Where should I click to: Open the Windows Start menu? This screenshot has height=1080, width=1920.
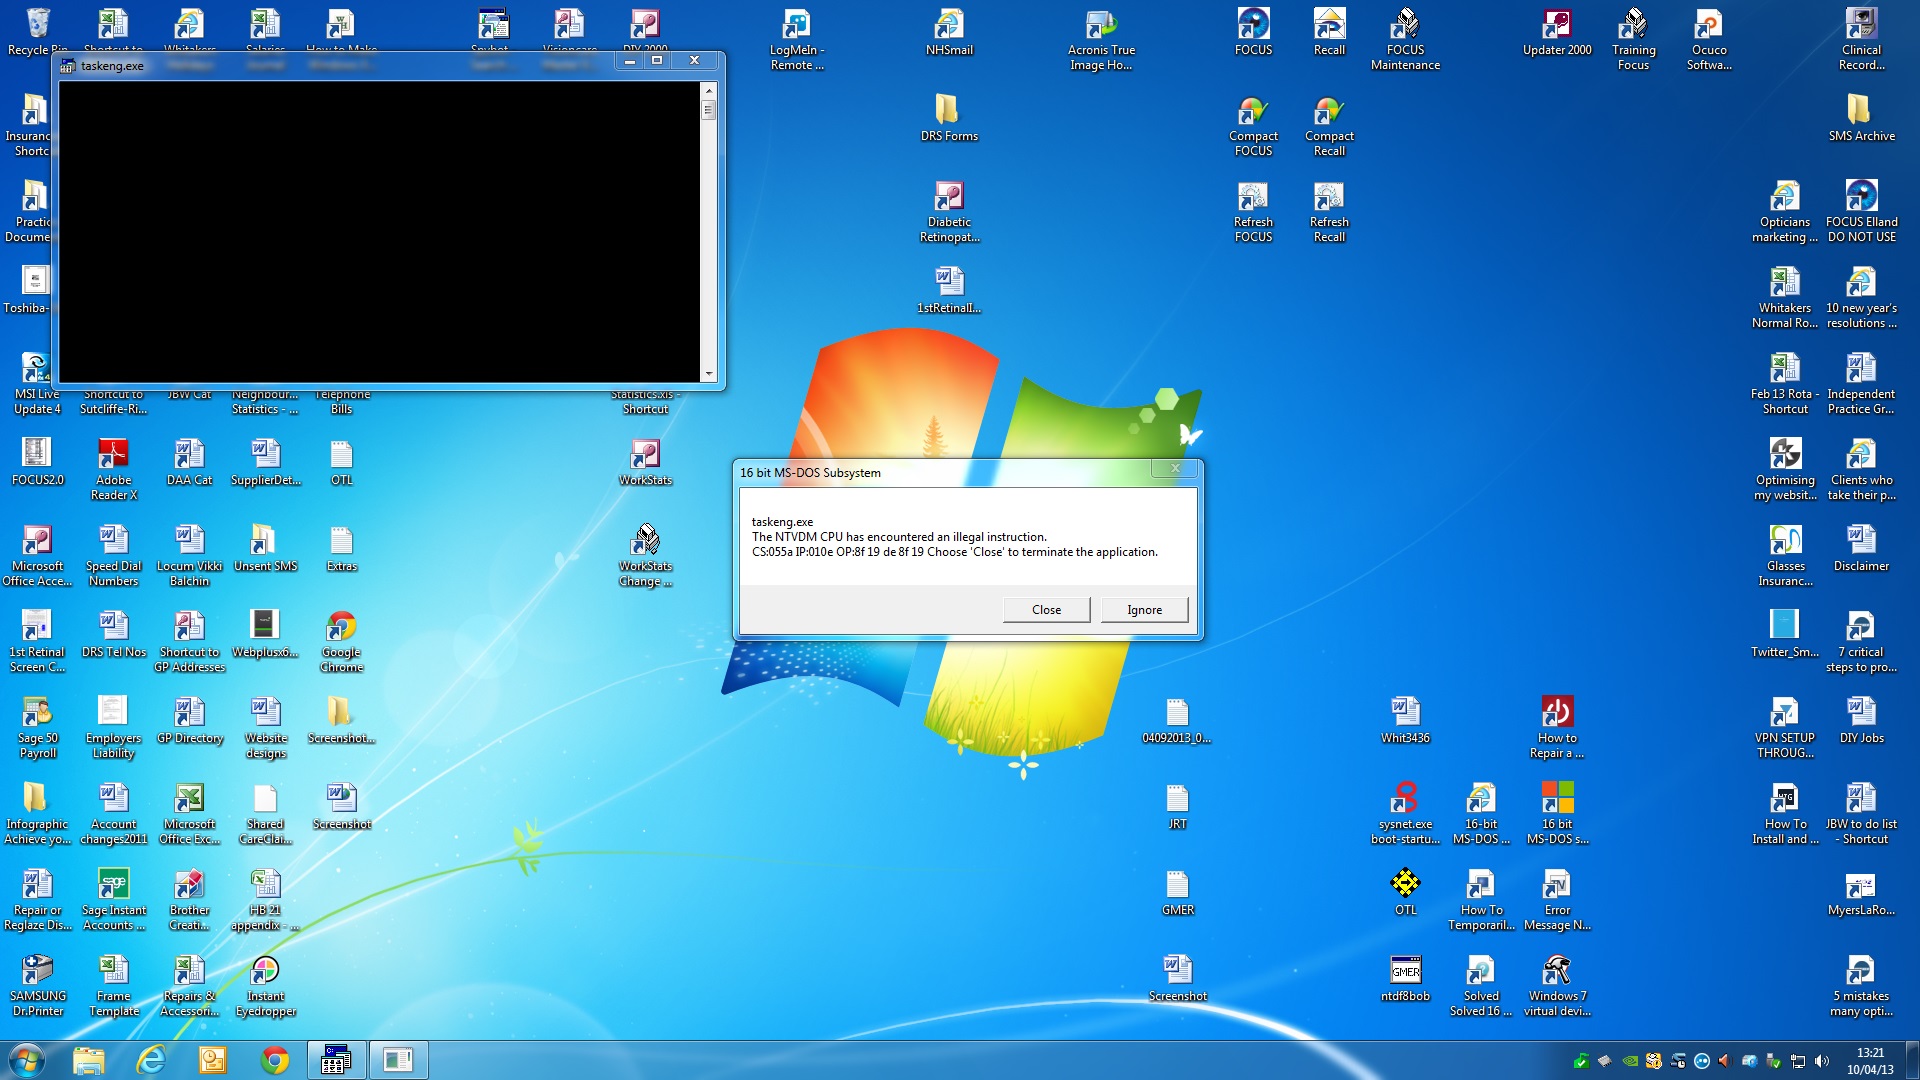click(x=27, y=1060)
